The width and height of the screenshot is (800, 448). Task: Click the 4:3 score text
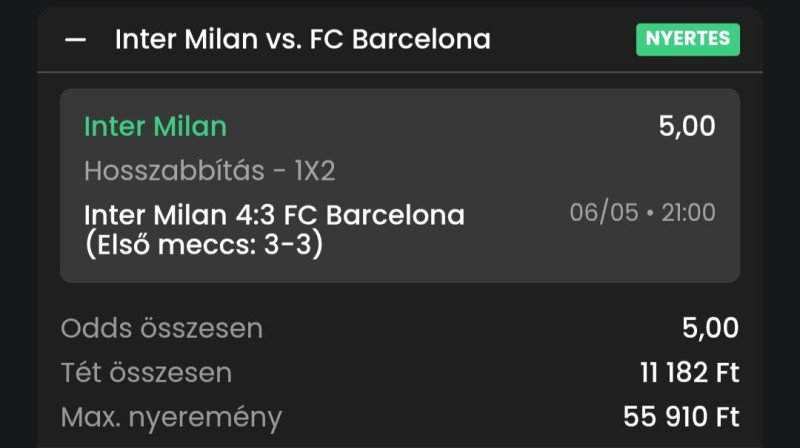pos(255,215)
